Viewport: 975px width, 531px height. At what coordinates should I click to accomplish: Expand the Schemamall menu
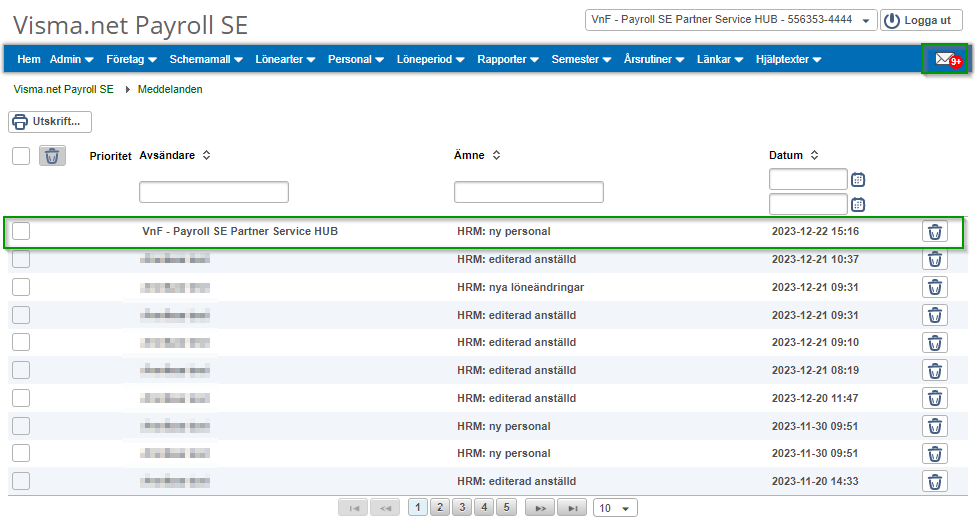tap(206, 60)
